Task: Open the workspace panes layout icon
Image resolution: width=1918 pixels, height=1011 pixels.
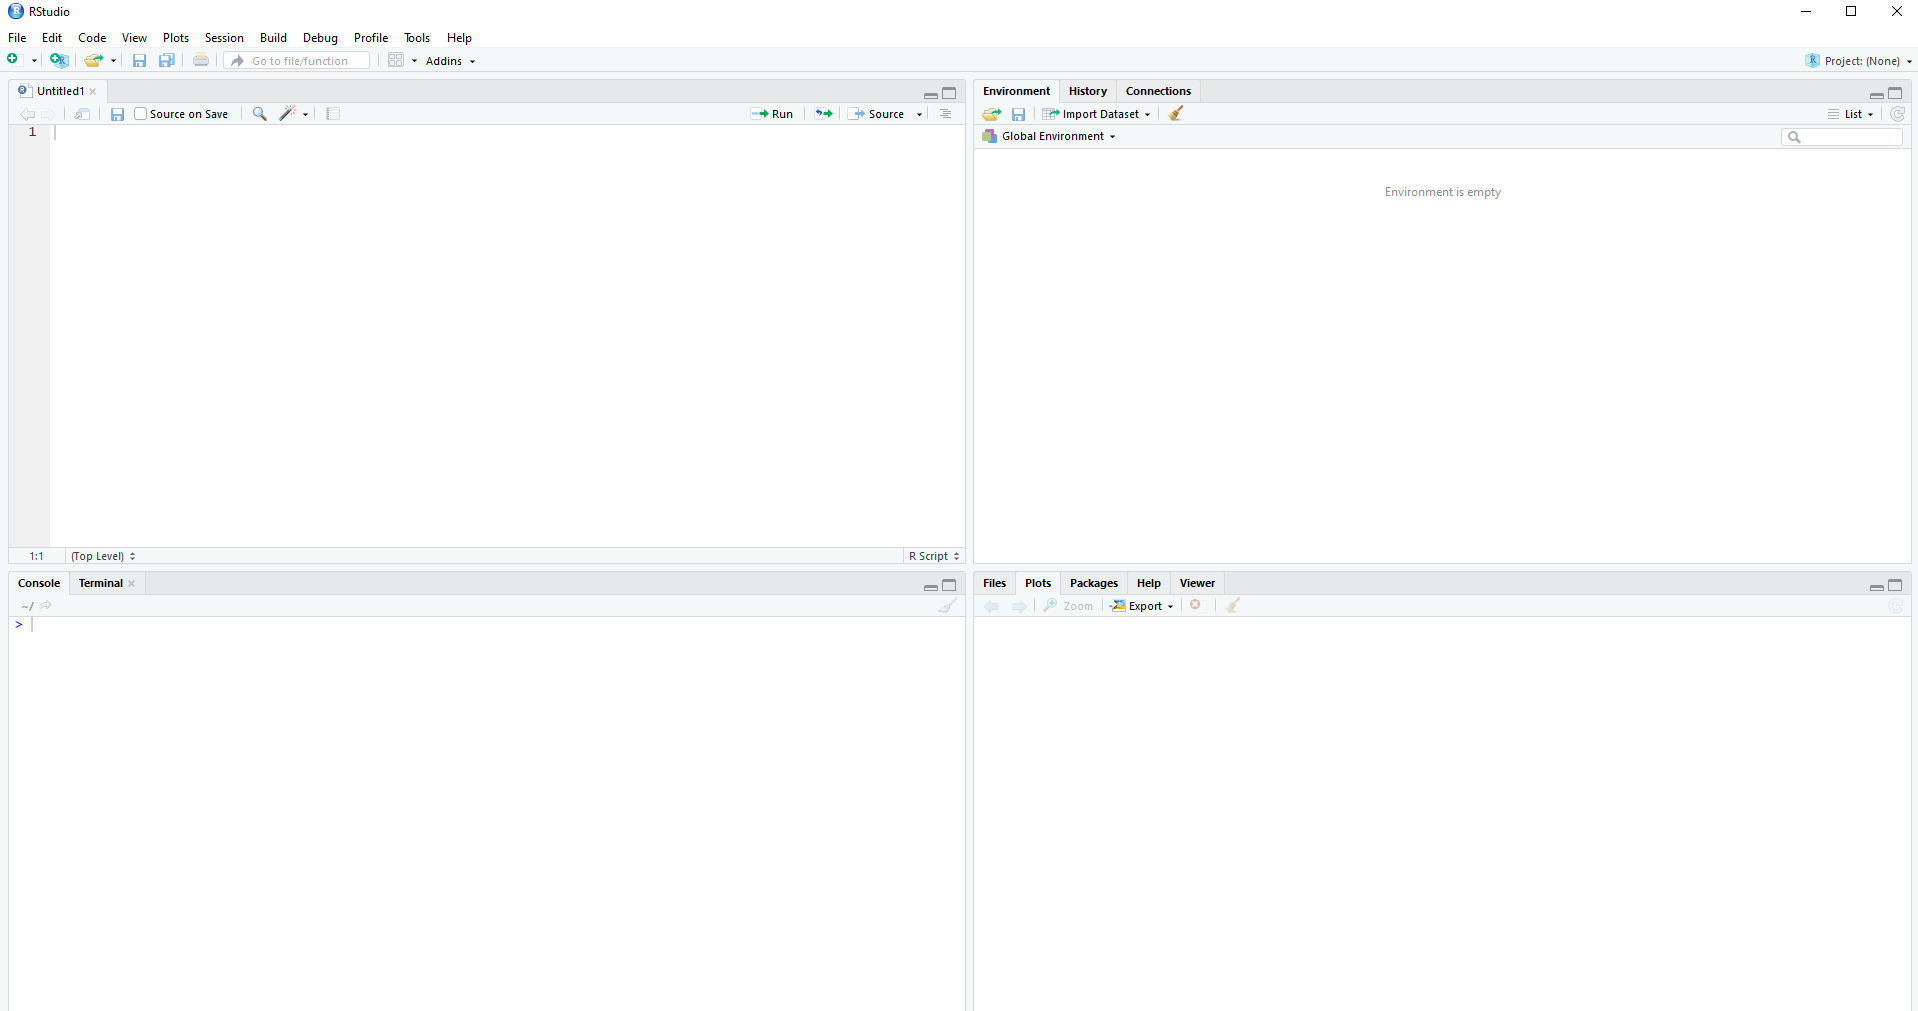Action: click(396, 60)
